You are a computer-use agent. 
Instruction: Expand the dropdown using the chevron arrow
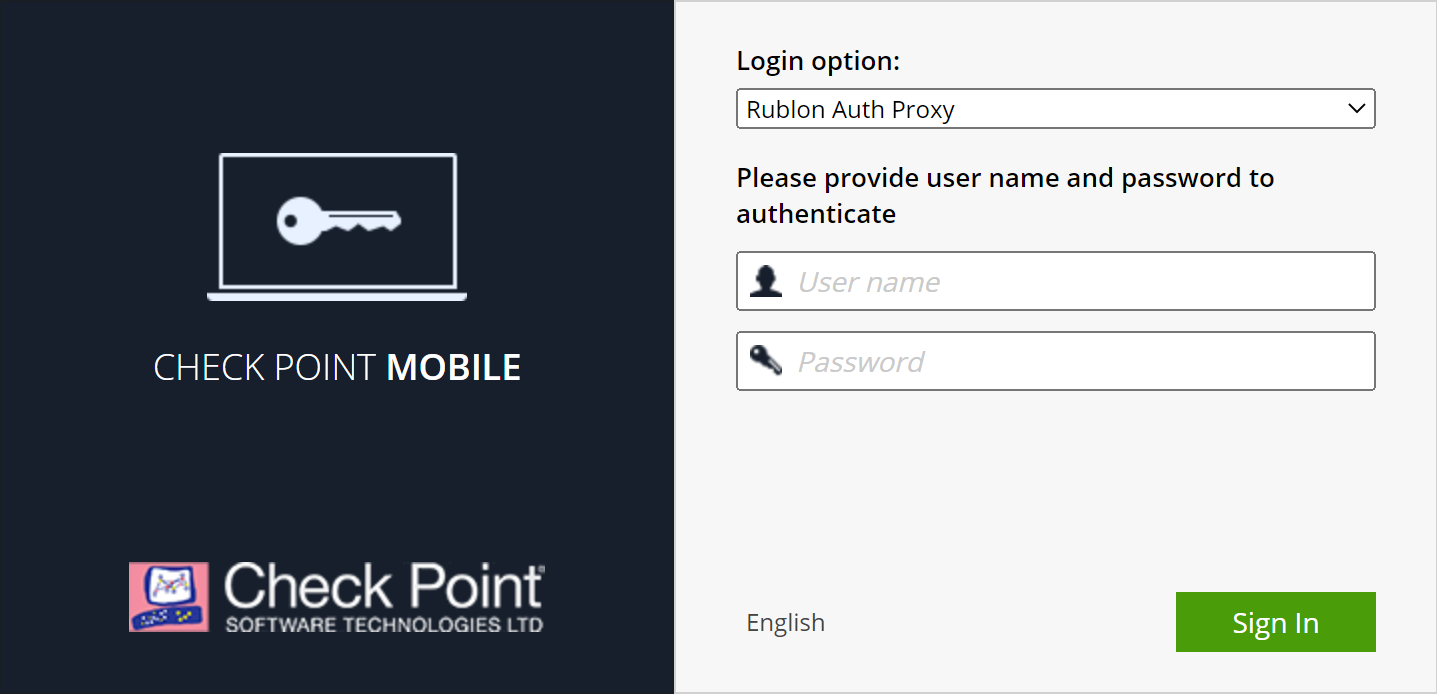[x=1356, y=108]
